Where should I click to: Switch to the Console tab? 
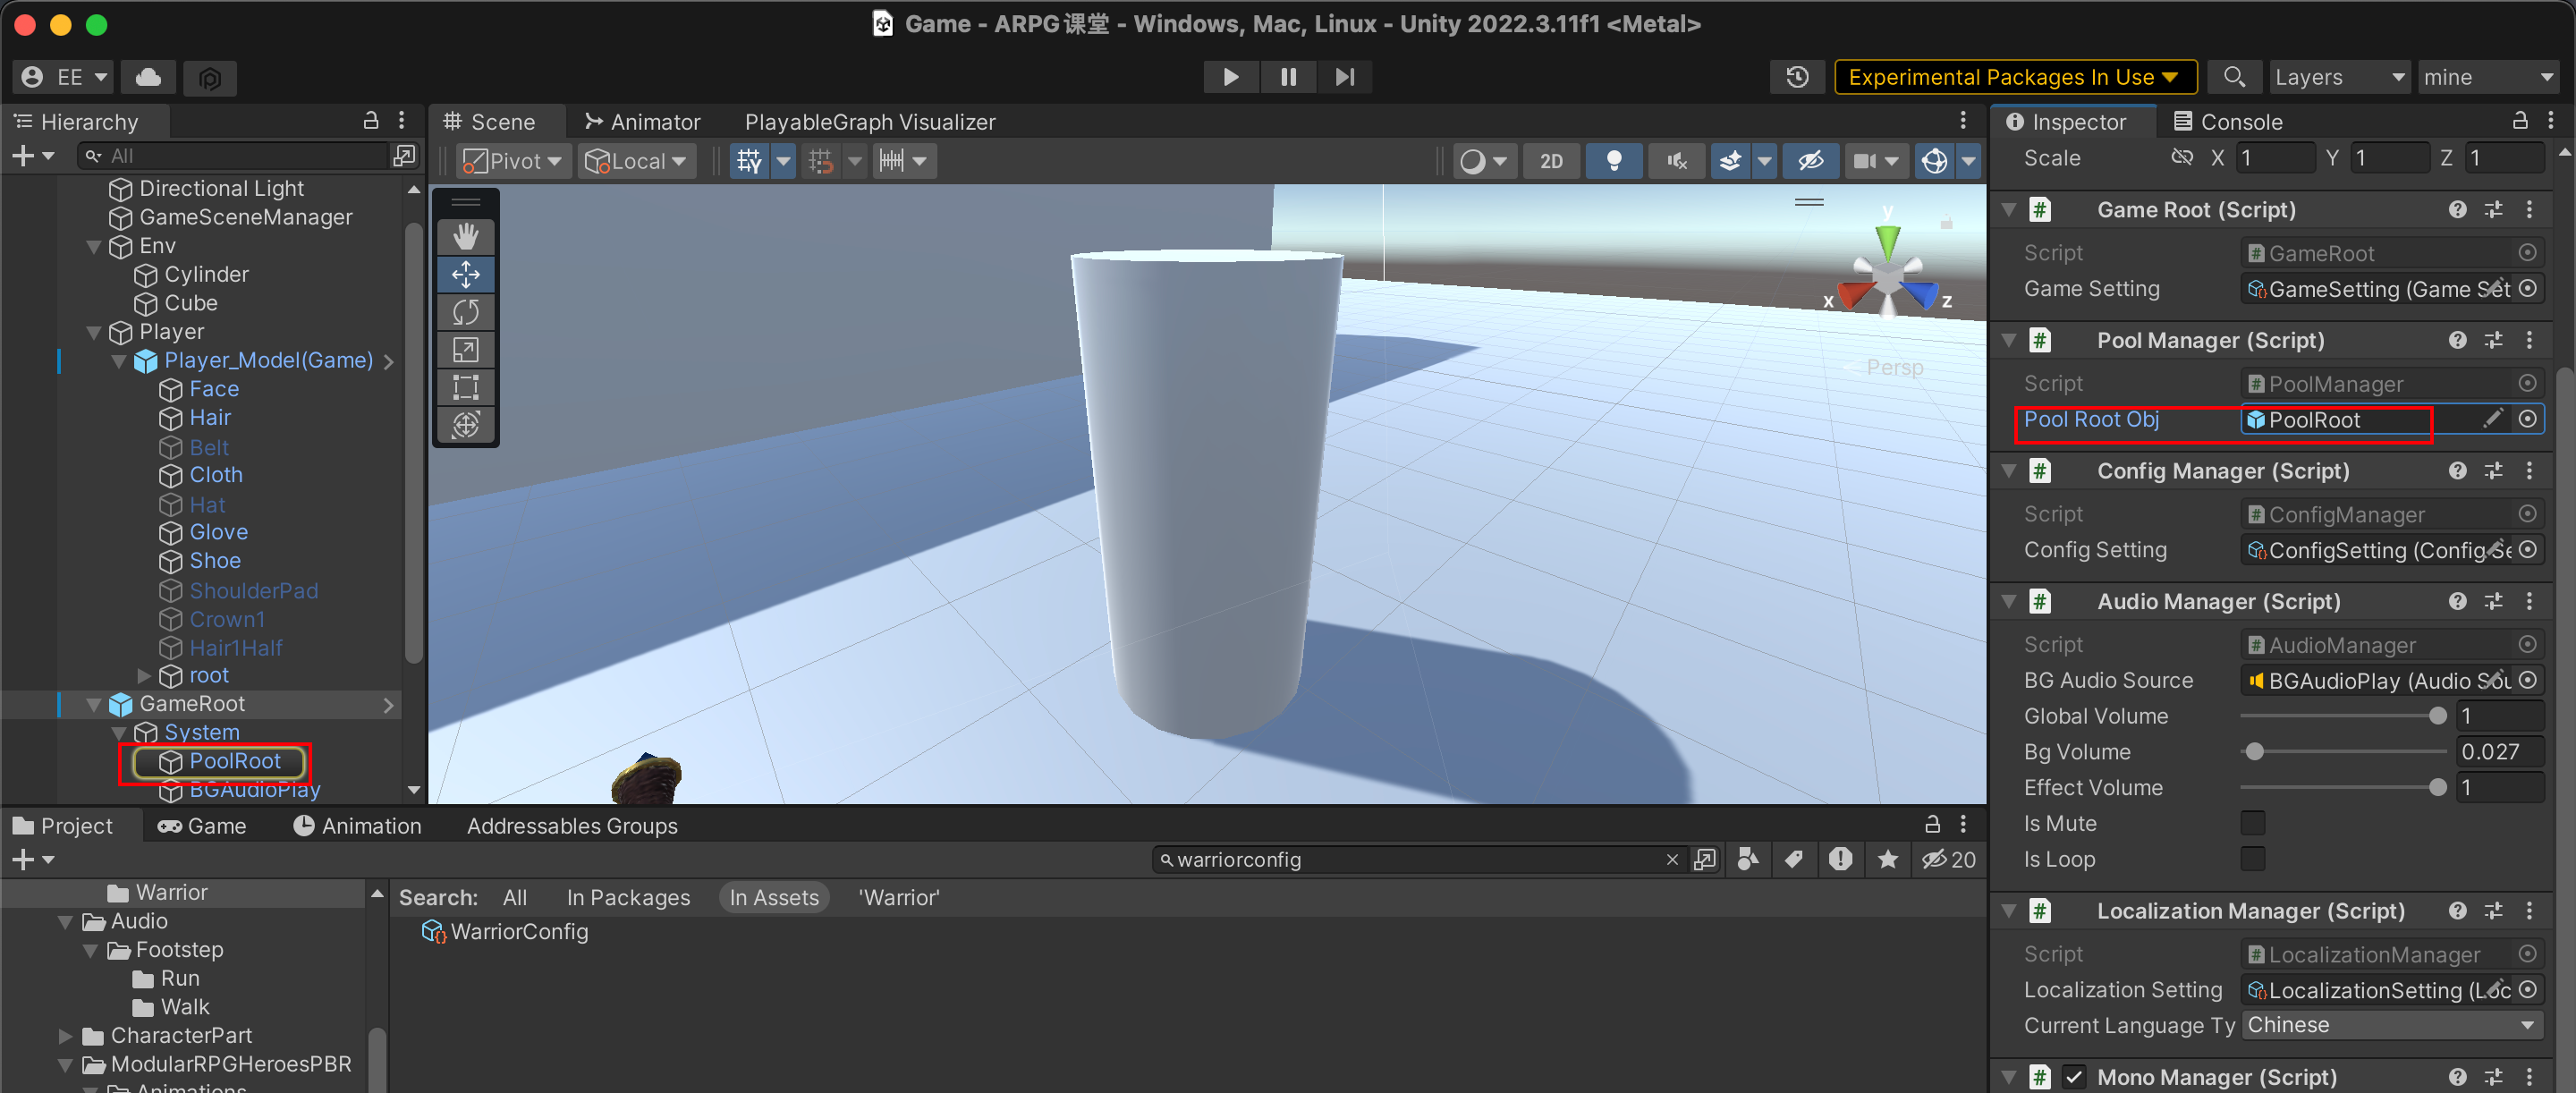click(2227, 122)
